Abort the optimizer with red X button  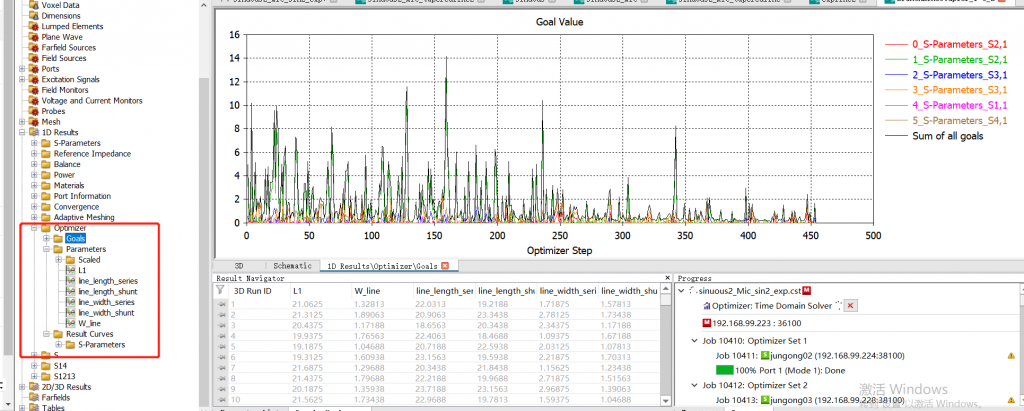coord(850,305)
